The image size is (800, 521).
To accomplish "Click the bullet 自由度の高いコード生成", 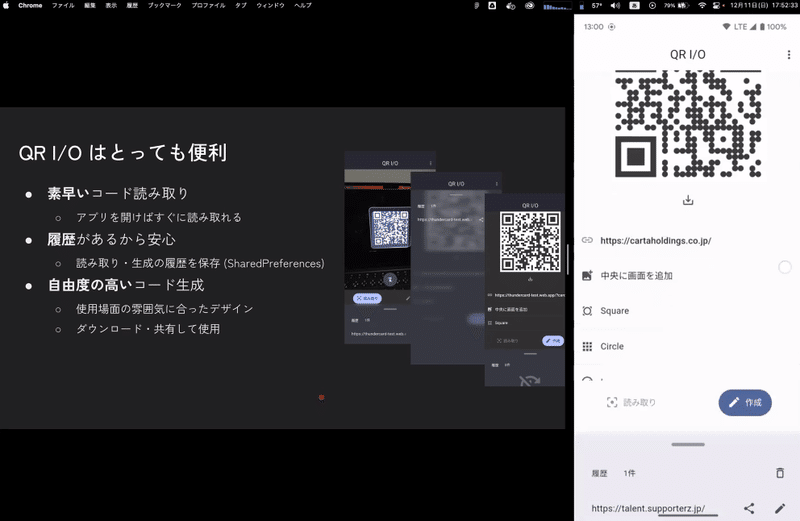I will [x=126, y=285].
